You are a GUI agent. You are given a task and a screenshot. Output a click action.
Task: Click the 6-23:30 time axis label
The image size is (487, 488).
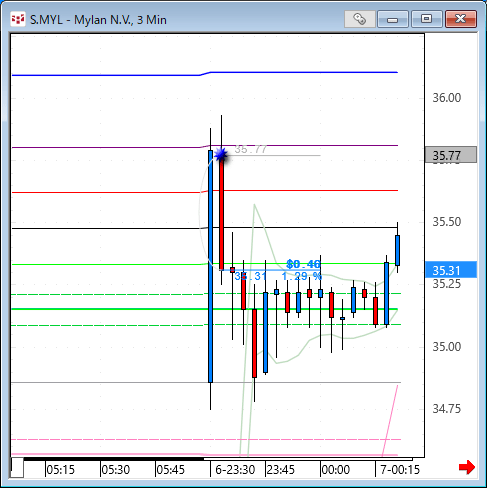tap(235, 470)
